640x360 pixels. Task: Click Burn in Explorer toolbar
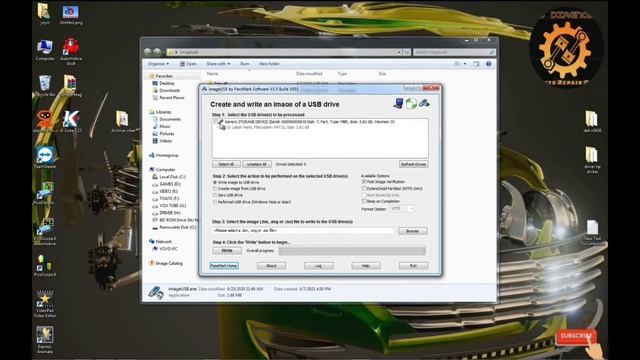pos(244,64)
